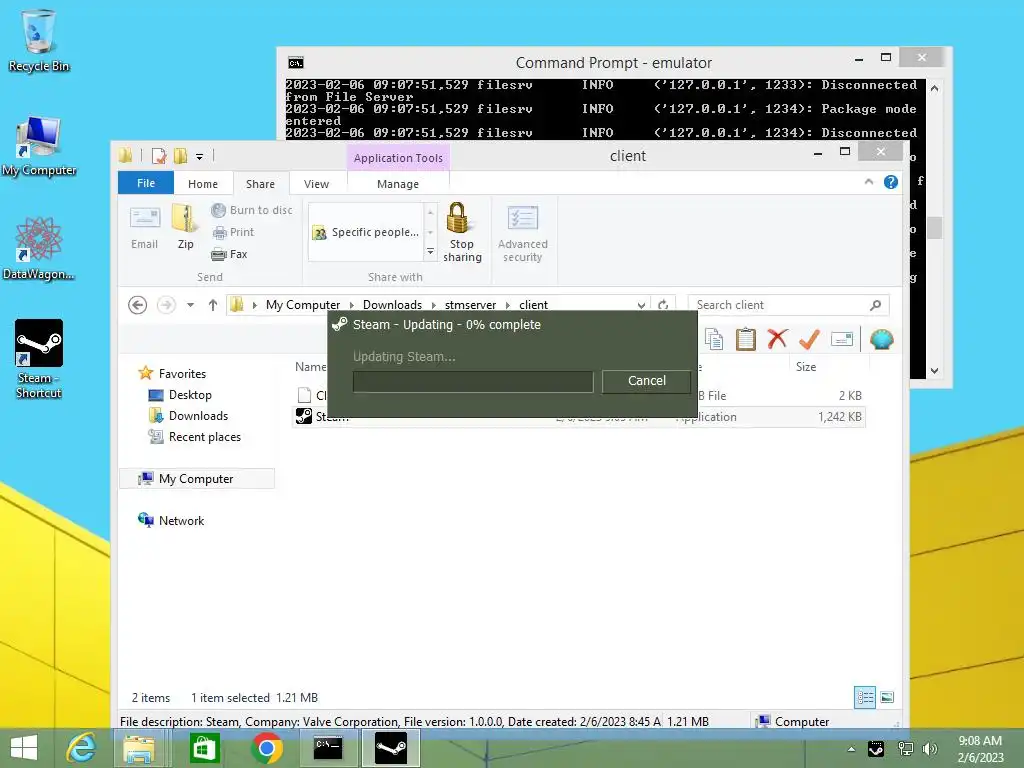Expand the address bar history dropdown
The width and height of the screenshot is (1024, 768).
pyautogui.click(x=641, y=305)
